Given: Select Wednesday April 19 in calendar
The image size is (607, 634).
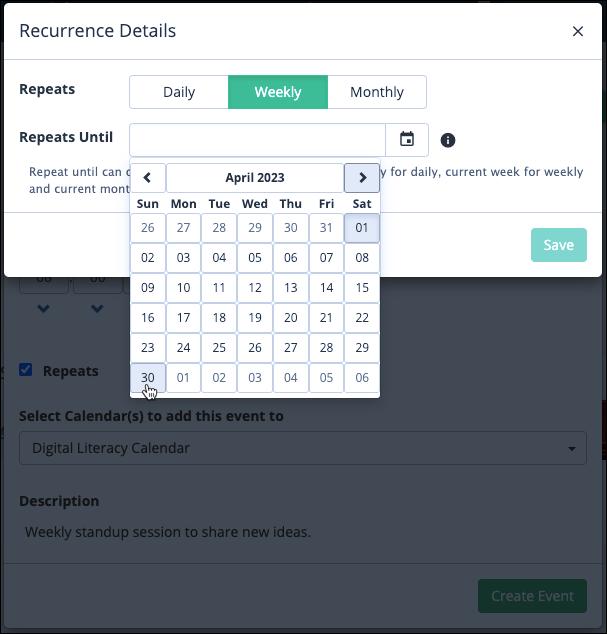Looking at the screenshot, I should tap(255, 317).
